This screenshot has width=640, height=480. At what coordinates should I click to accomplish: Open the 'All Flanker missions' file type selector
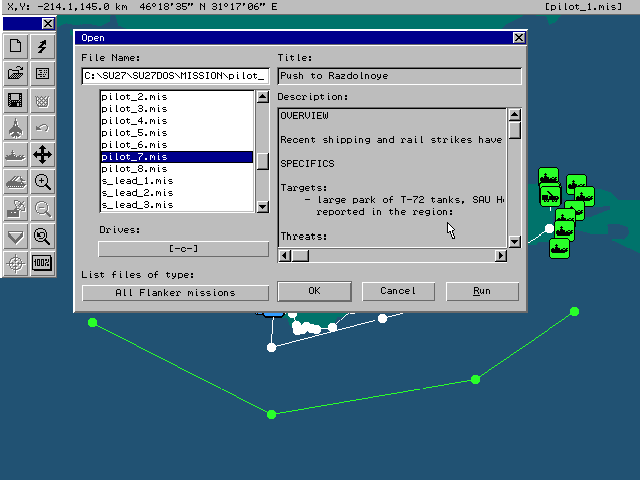[175, 292]
